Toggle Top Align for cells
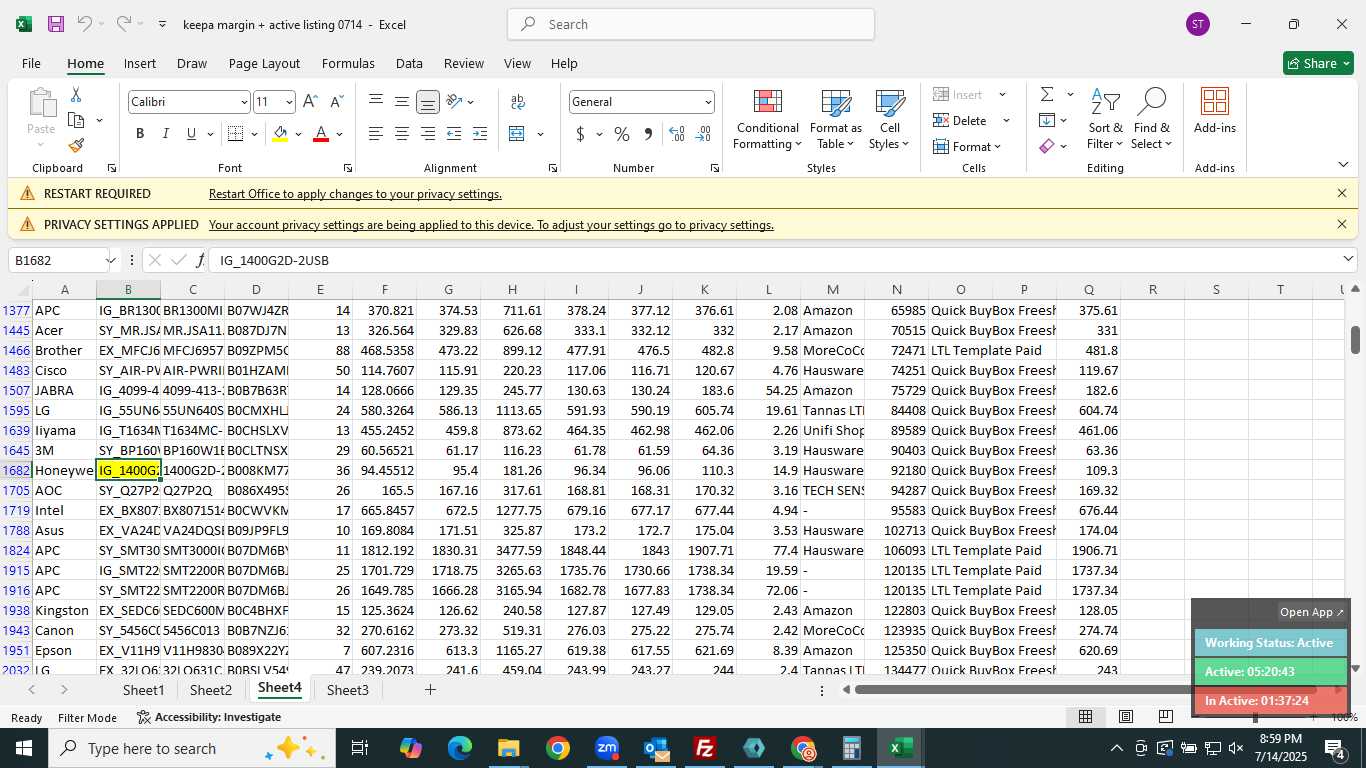Viewport: 1366px width, 768px height. [376, 102]
